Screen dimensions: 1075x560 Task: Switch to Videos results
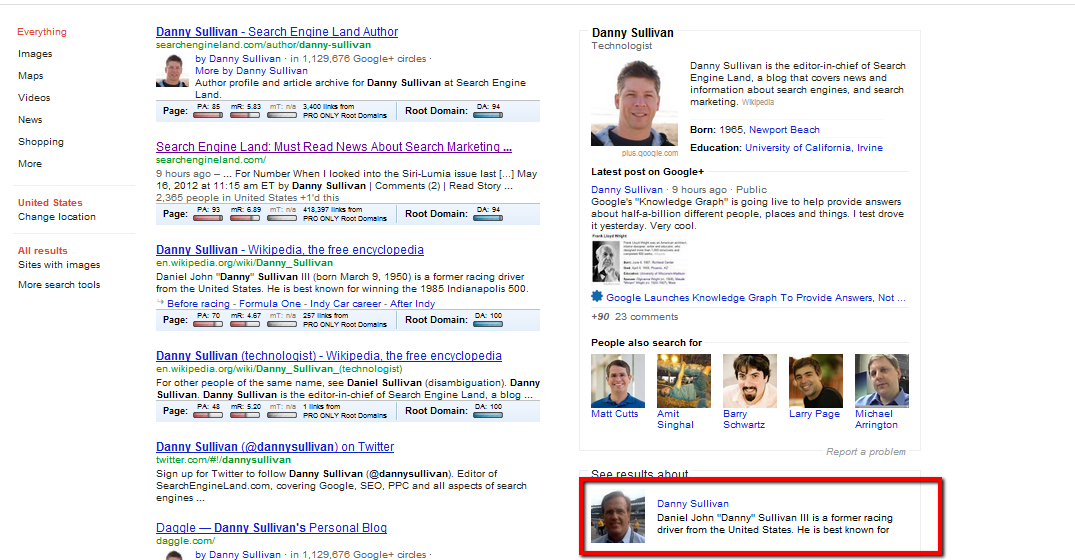(x=34, y=97)
